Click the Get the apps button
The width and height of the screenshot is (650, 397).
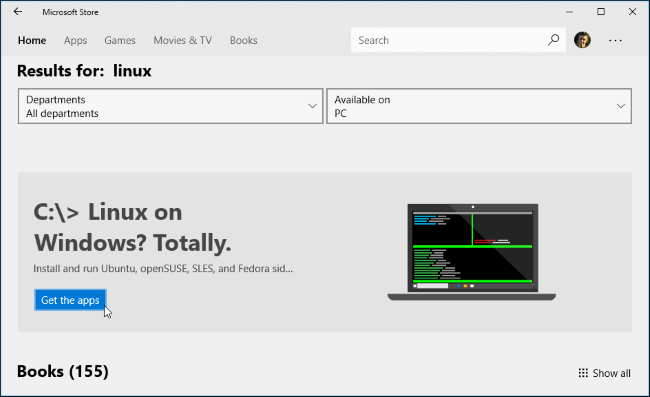[70, 300]
